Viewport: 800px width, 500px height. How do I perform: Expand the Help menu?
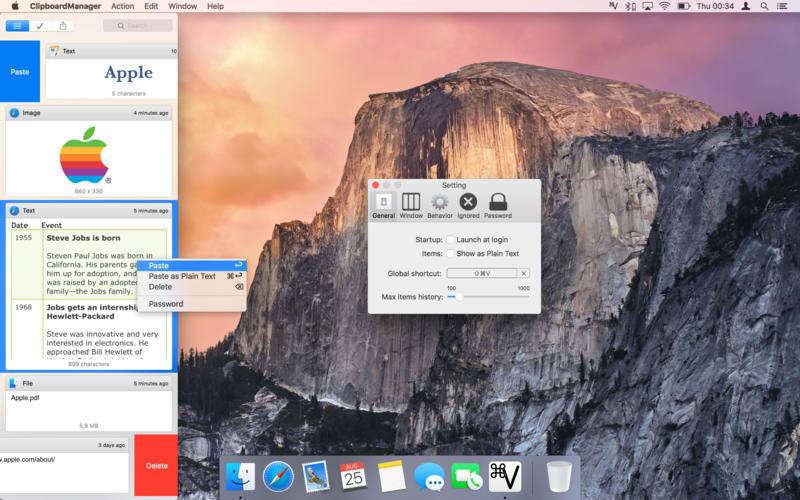click(x=215, y=6)
